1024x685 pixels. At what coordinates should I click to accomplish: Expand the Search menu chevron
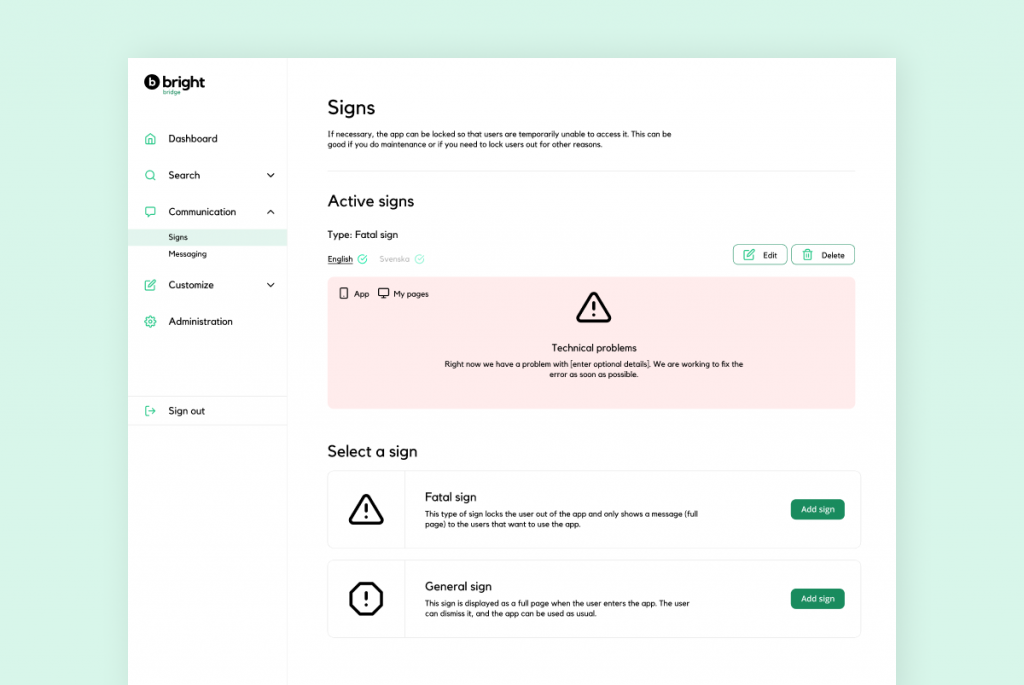point(270,176)
